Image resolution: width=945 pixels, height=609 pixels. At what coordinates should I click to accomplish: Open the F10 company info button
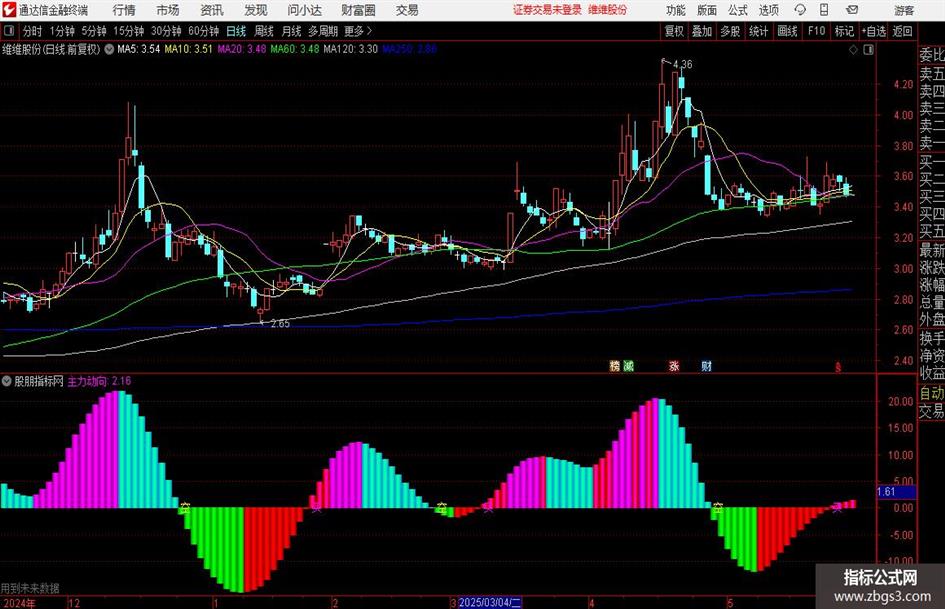817,31
